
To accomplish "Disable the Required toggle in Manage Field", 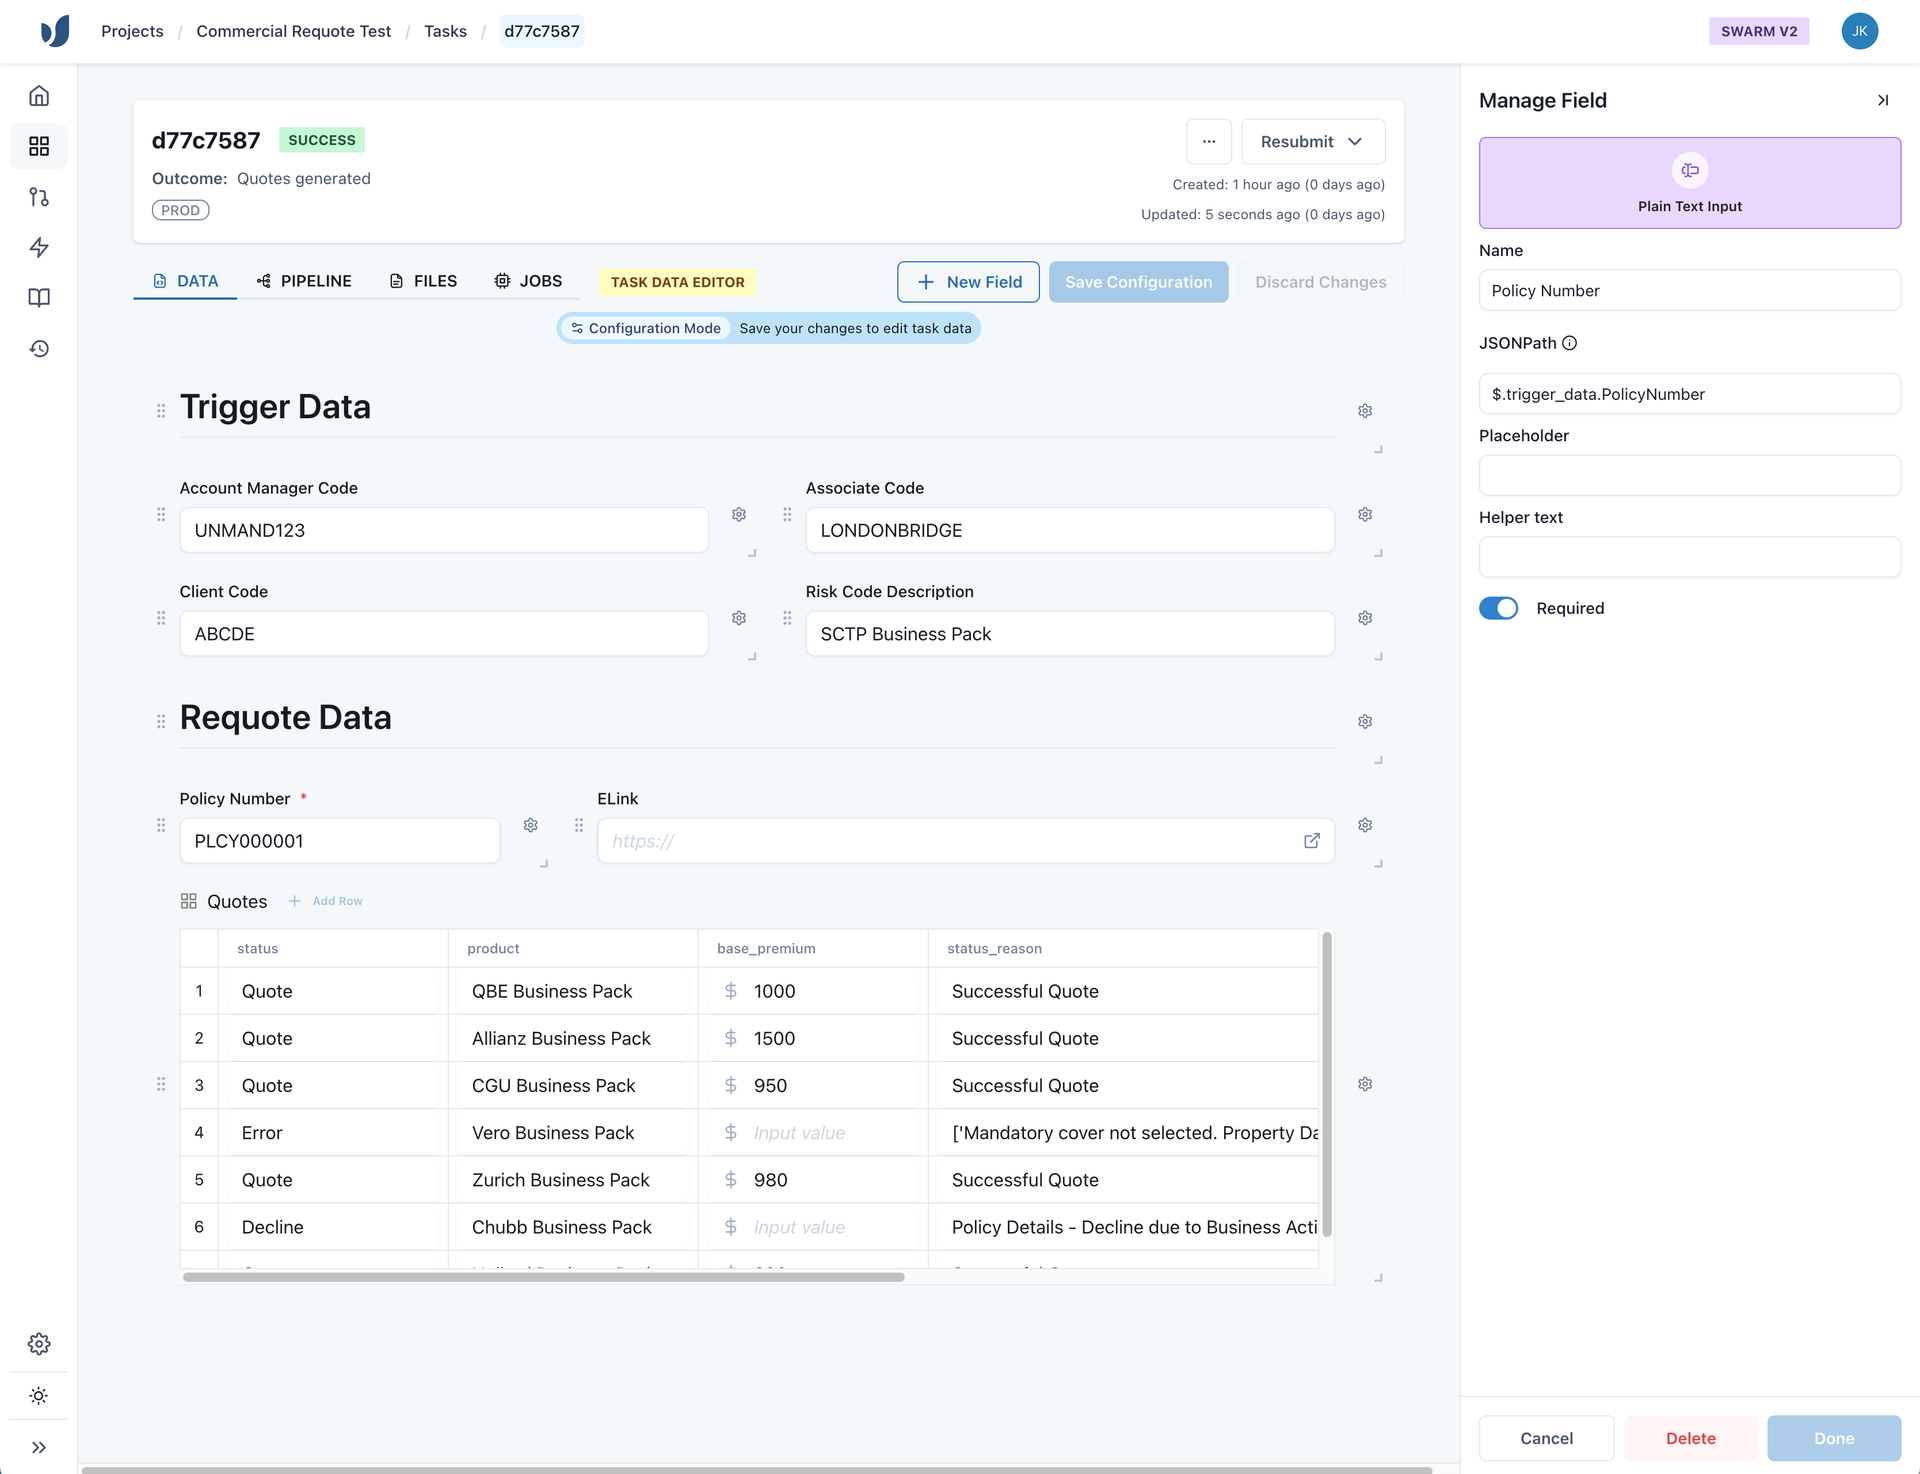I will 1497,607.
